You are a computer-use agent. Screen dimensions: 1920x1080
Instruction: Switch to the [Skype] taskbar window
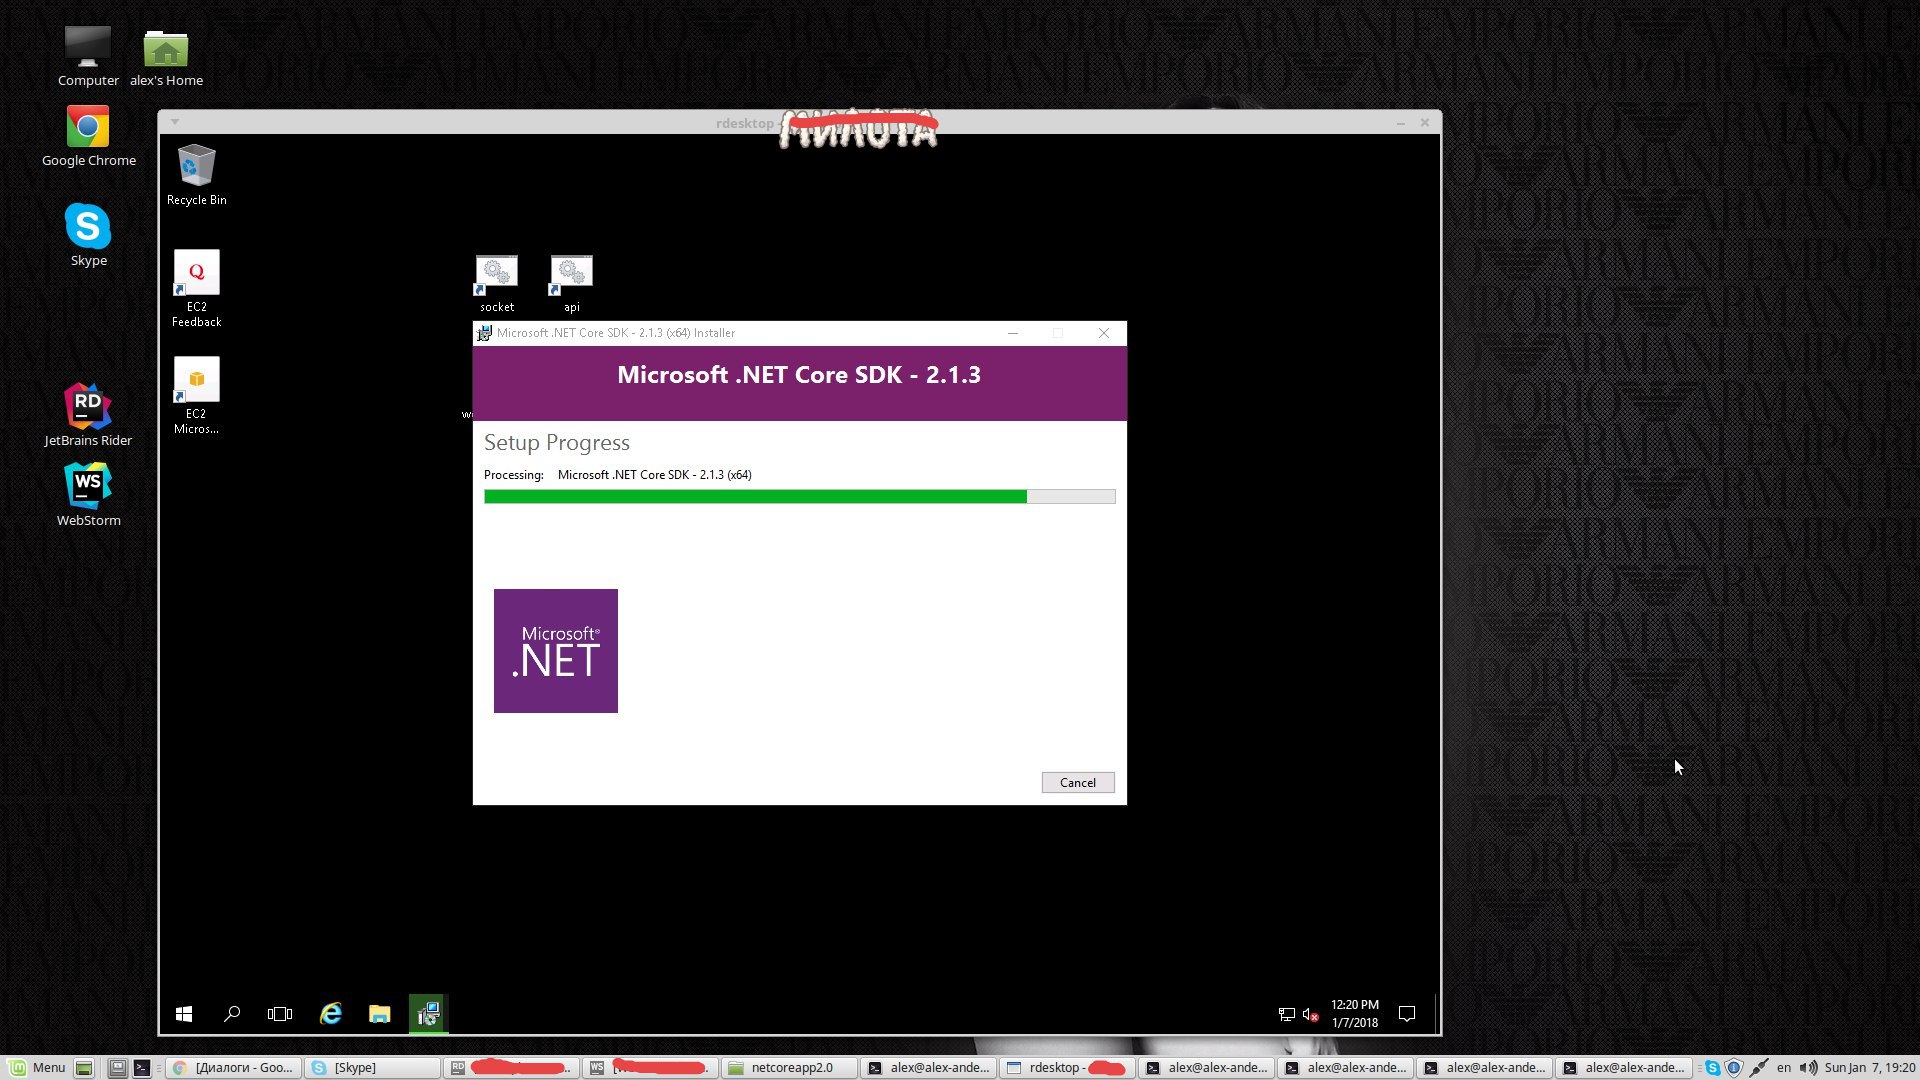(x=373, y=1067)
